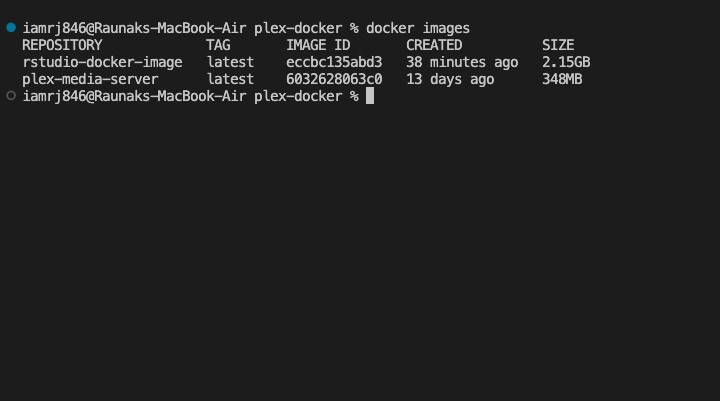Click the blue command status dot
The width and height of the screenshot is (720, 401).
click(11, 28)
